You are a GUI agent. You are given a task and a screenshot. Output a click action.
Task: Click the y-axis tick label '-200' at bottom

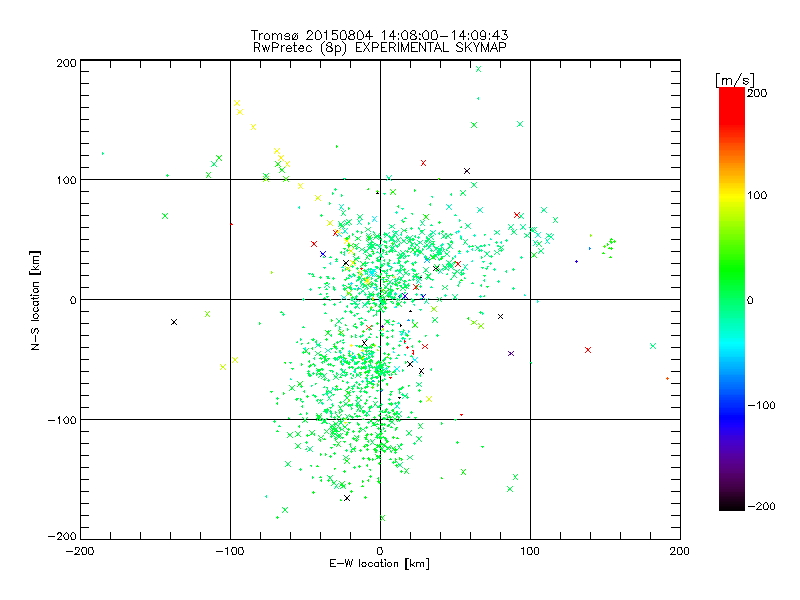(62, 536)
